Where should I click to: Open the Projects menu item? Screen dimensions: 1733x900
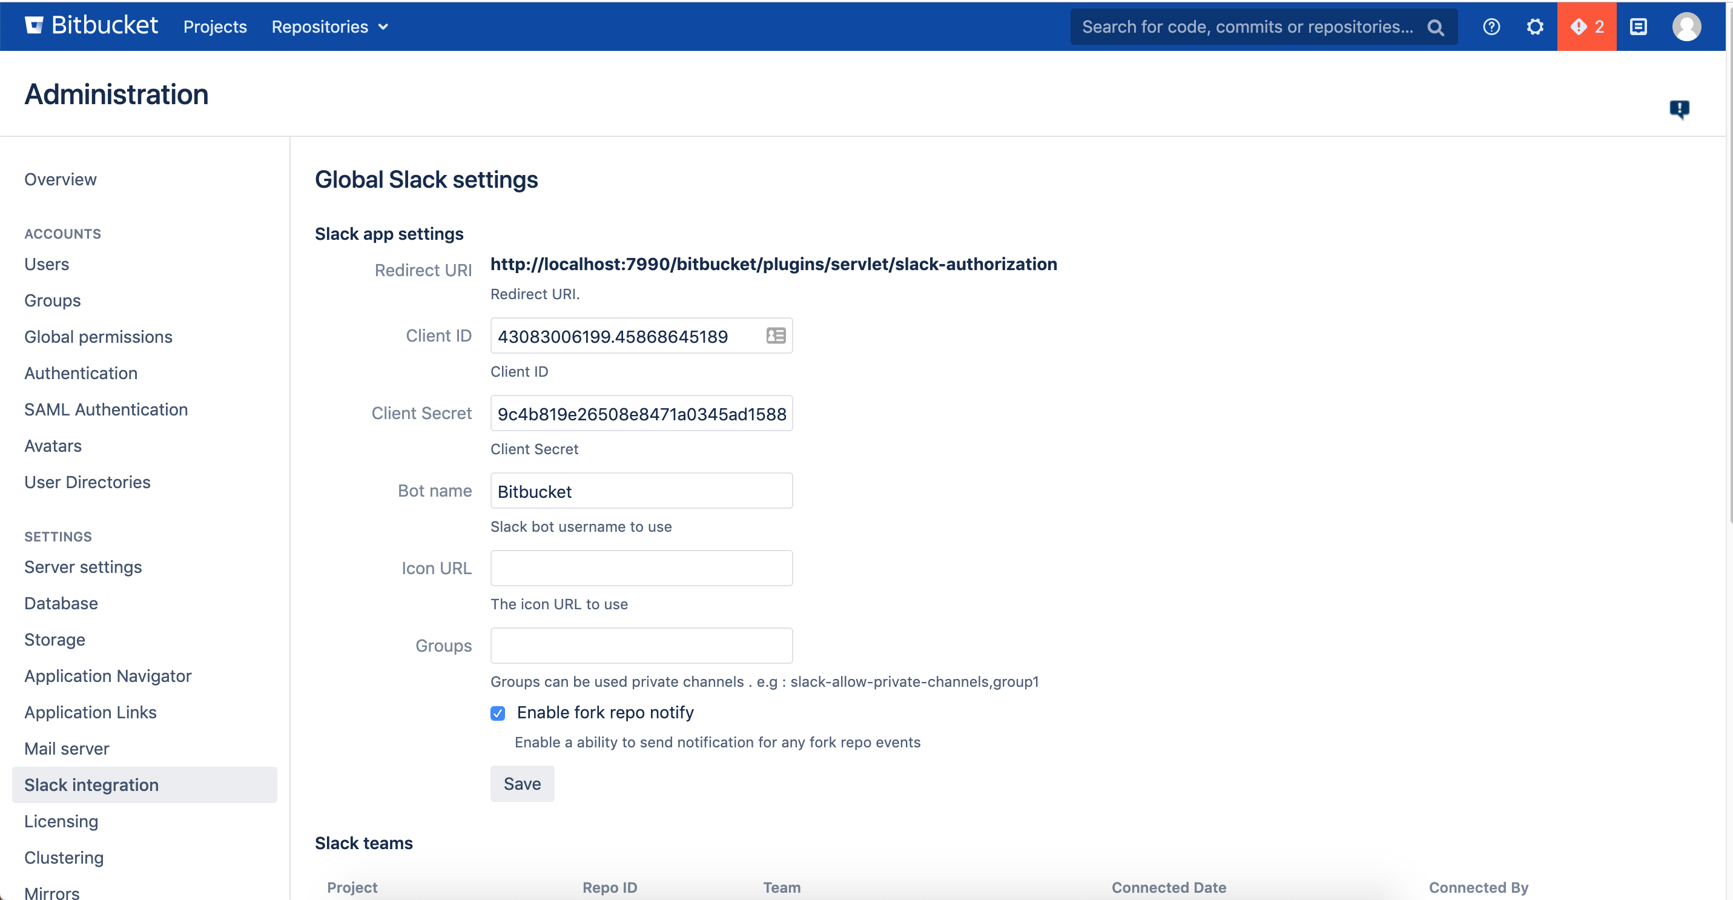point(215,27)
